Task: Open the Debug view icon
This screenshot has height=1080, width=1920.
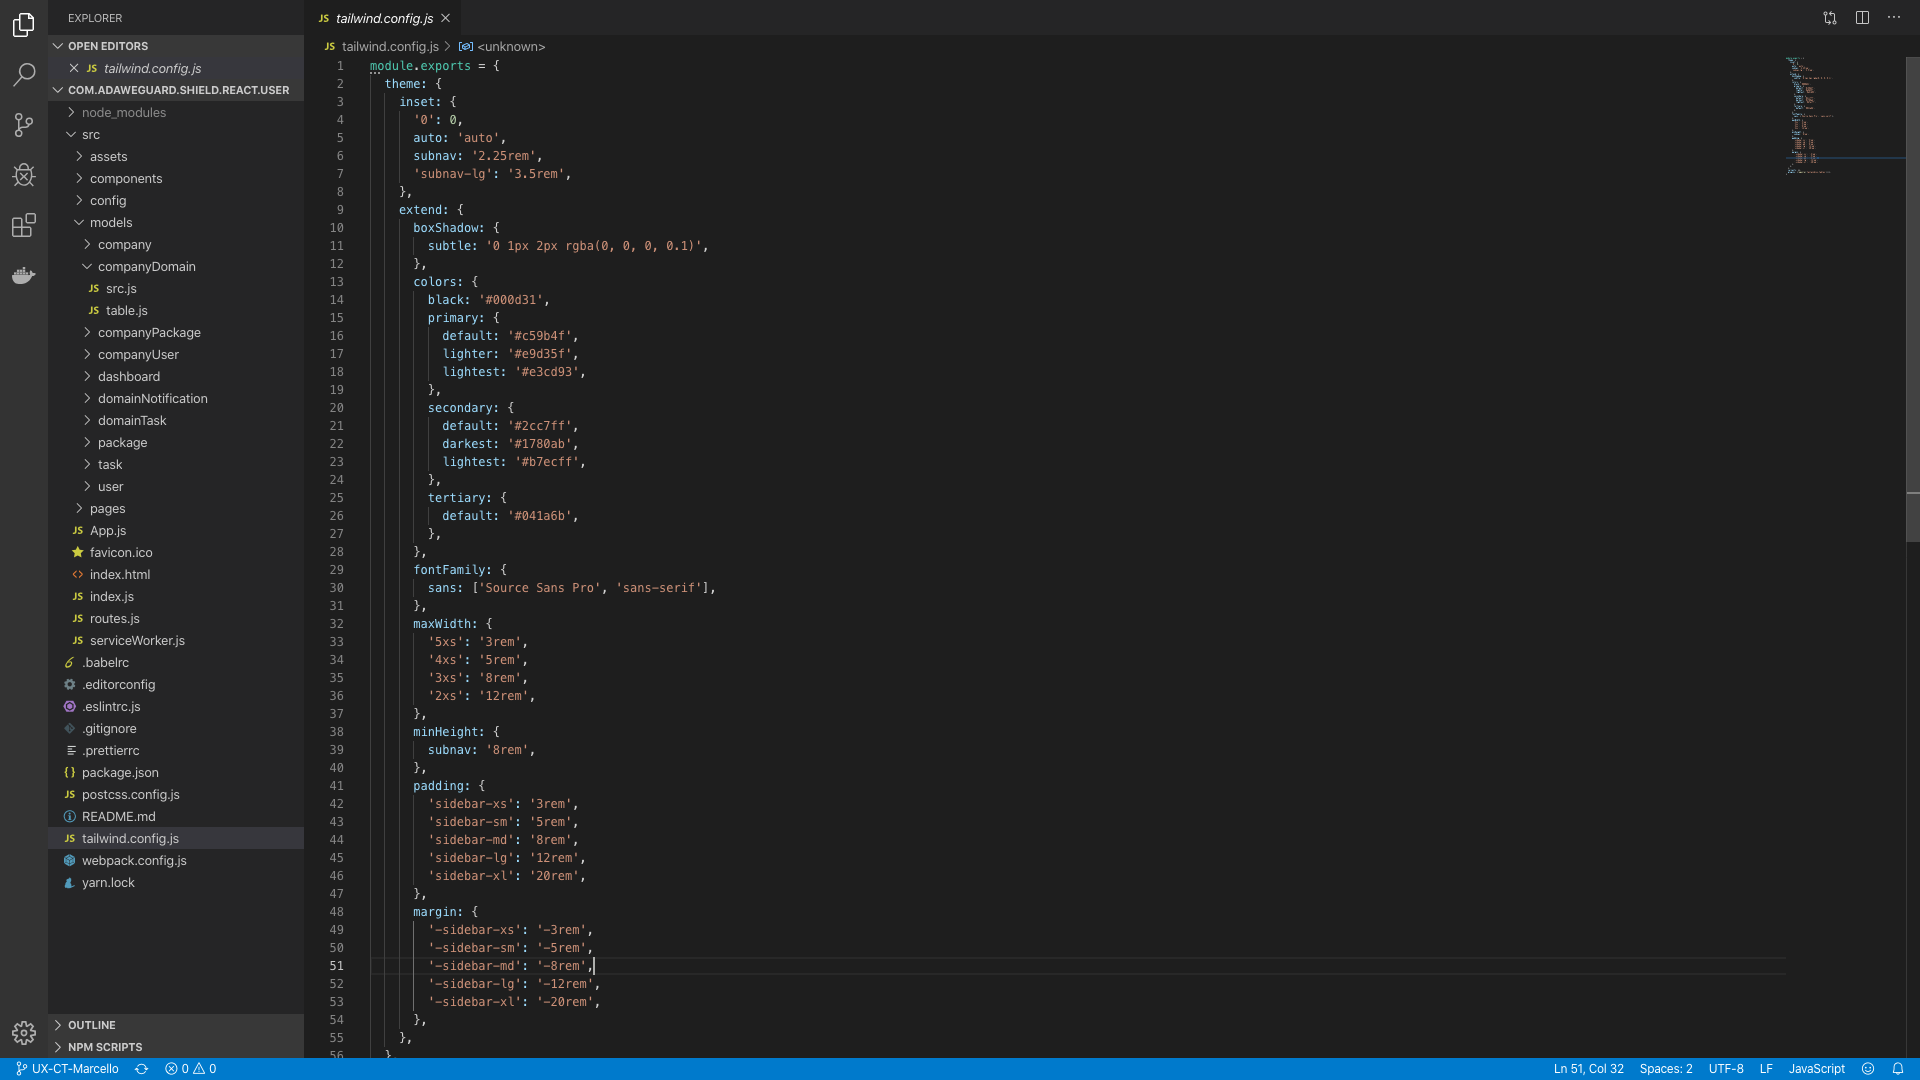Action: (x=24, y=175)
